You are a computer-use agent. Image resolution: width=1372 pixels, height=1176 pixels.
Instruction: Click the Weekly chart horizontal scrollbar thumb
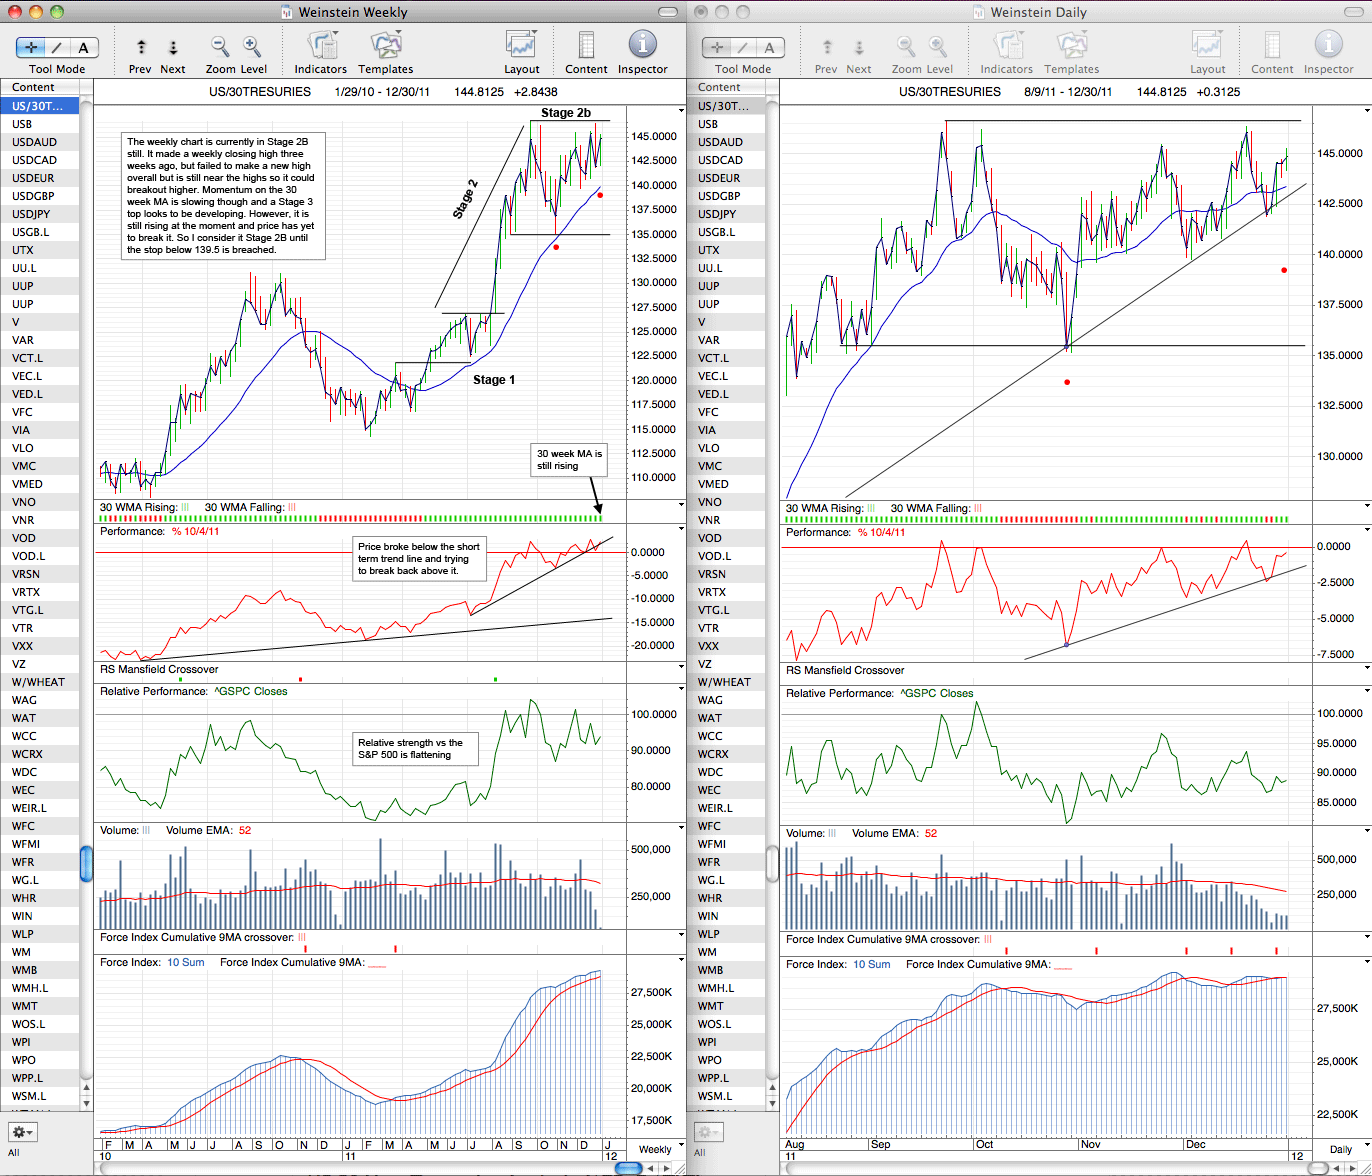click(x=628, y=1168)
